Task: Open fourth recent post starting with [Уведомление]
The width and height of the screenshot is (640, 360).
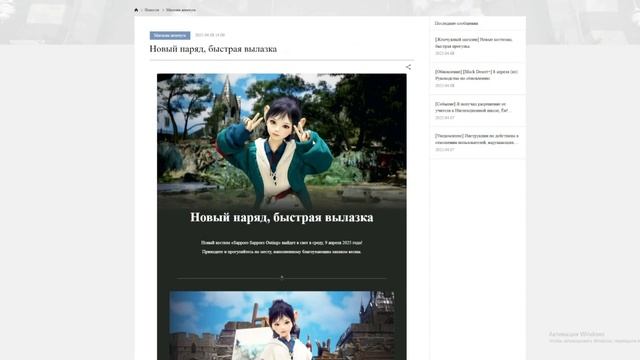Action: pos(477,142)
